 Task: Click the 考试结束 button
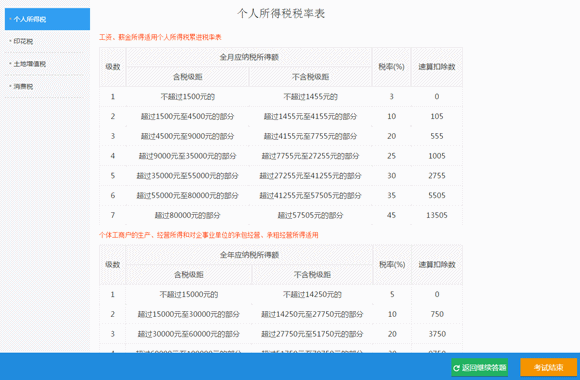point(548,367)
